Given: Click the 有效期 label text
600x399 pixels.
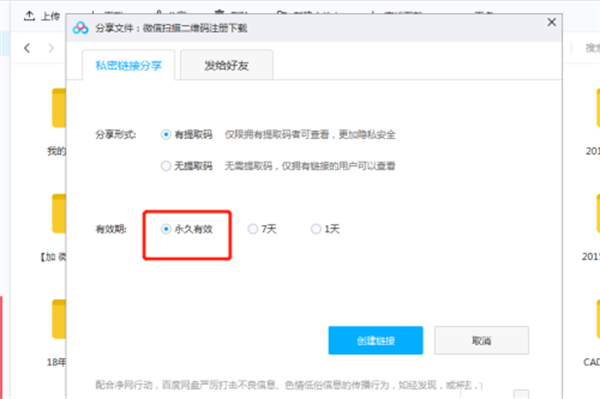Looking at the screenshot, I should coord(111,229).
